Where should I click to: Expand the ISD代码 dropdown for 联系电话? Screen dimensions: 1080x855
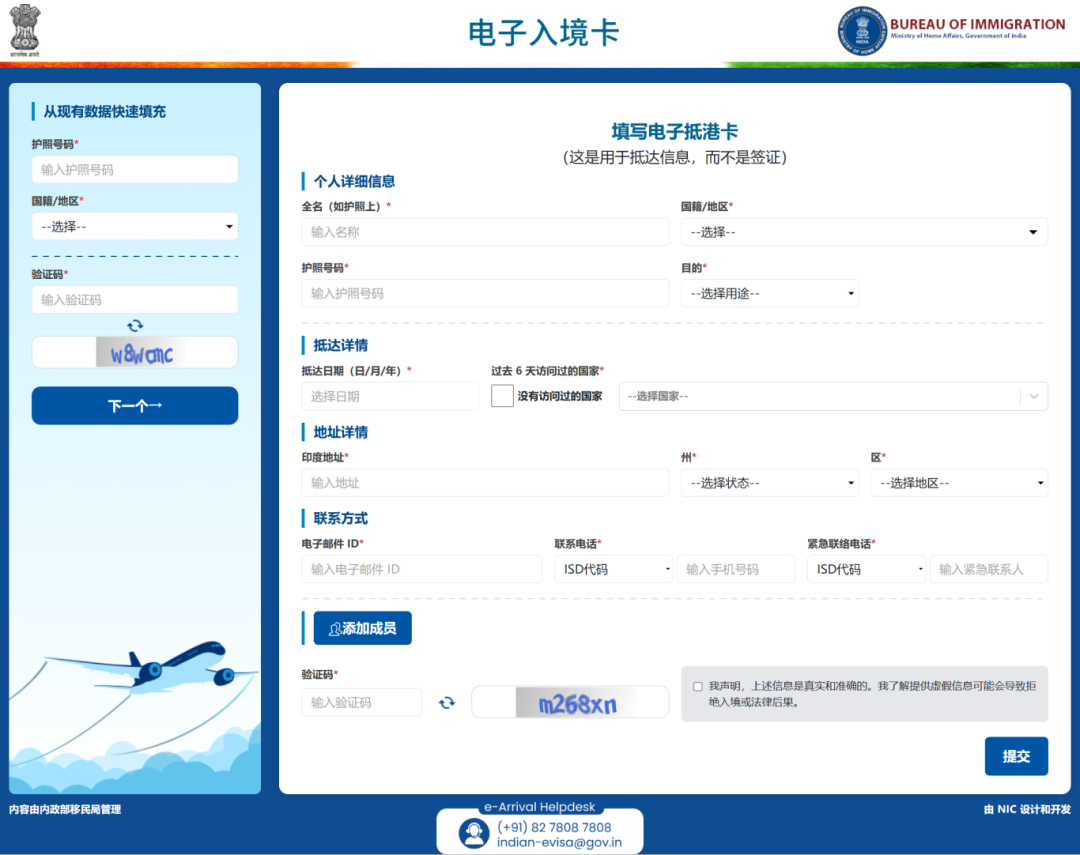click(614, 569)
